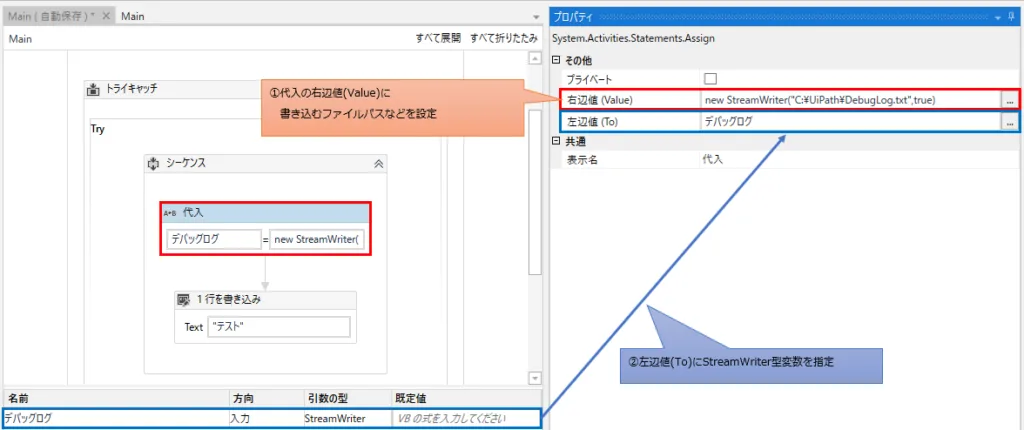Toggle the プライベート checkbox
The width and height of the screenshot is (1024, 430).
point(711,79)
